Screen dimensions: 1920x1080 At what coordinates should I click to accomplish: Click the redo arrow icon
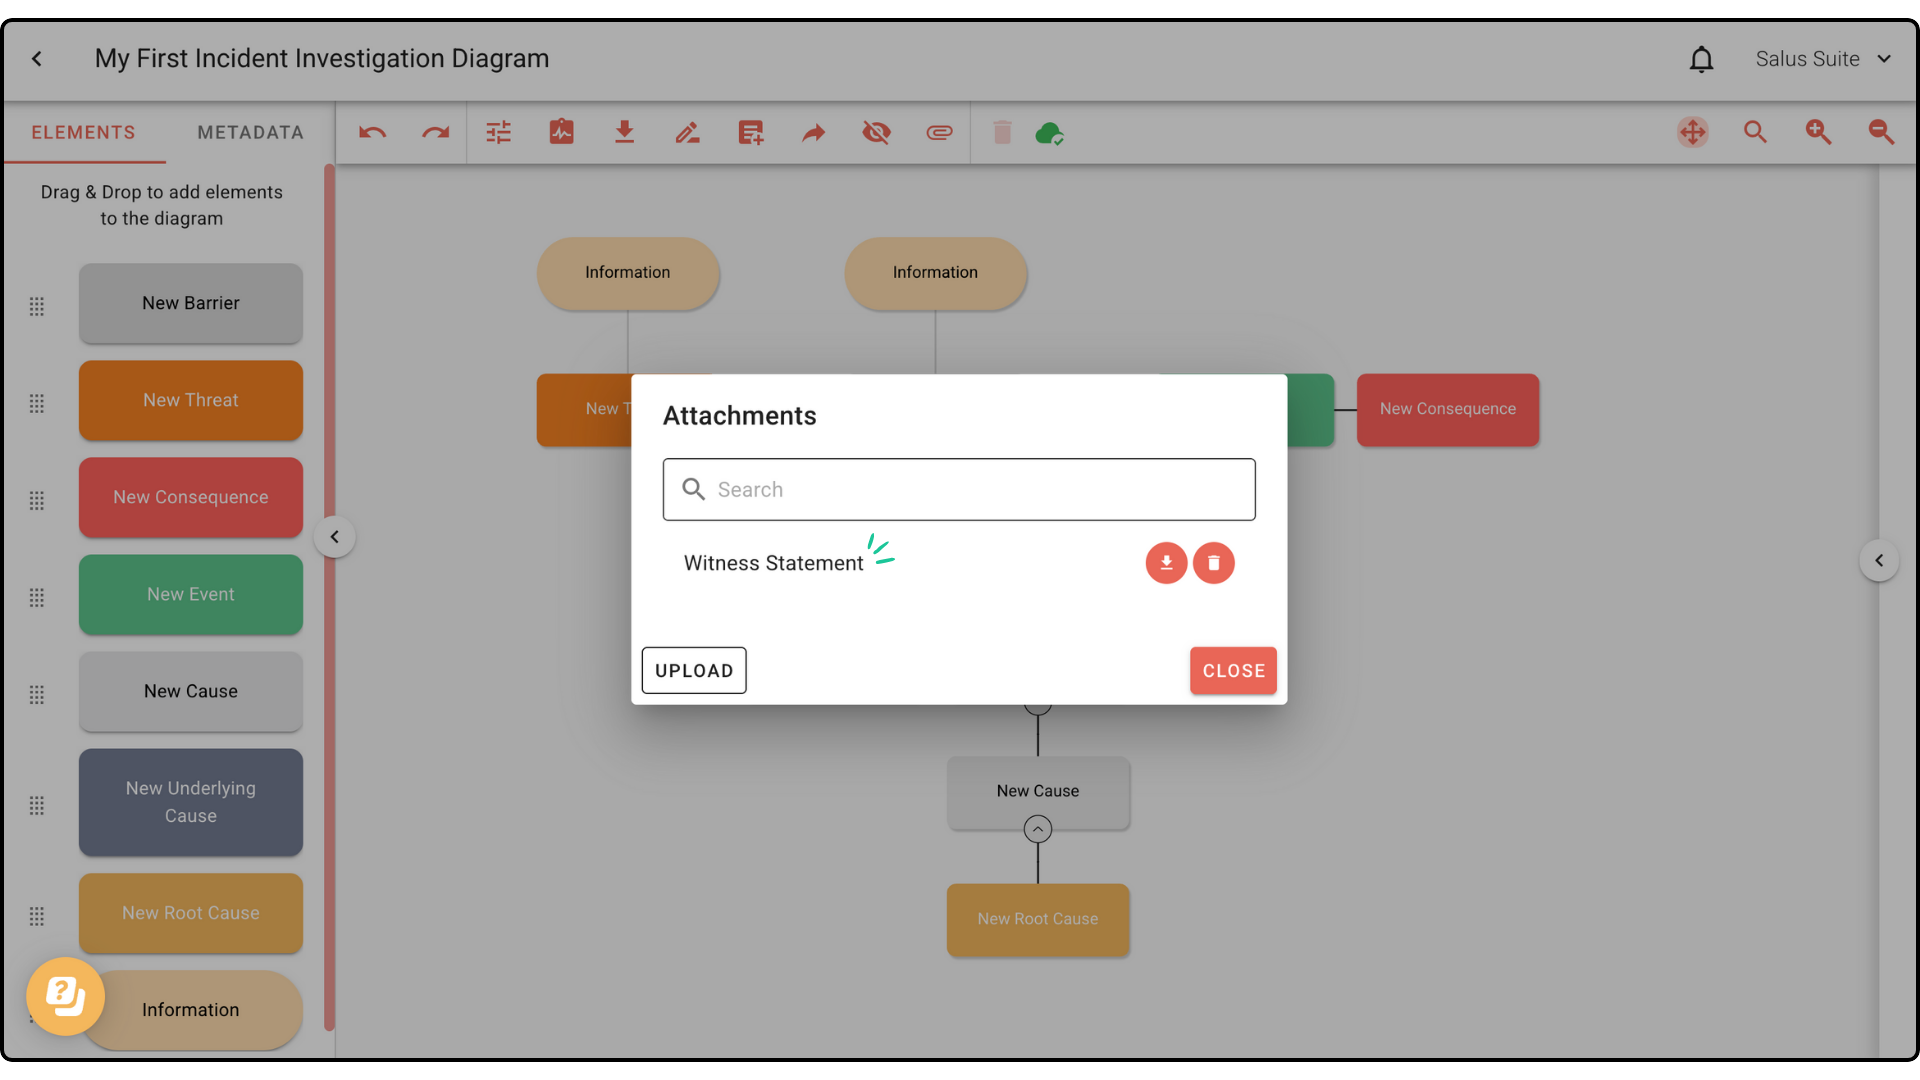435,132
